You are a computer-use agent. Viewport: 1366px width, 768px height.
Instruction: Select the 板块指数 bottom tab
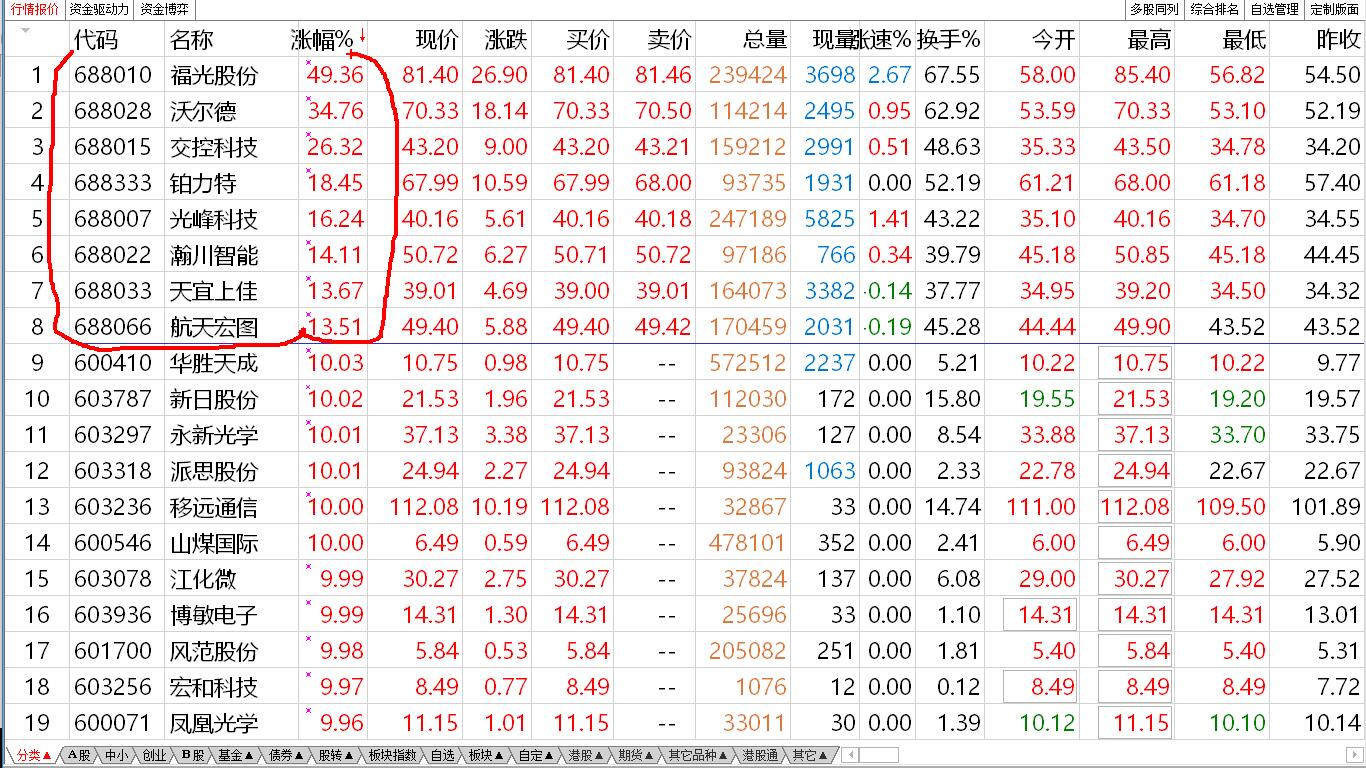[392, 755]
